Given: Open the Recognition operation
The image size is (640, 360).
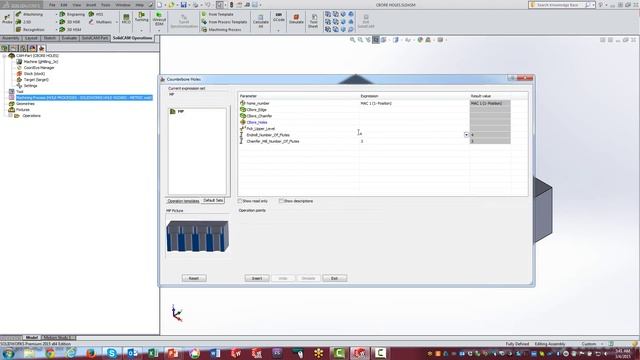Looking at the screenshot, I should click(x=30, y=29).
